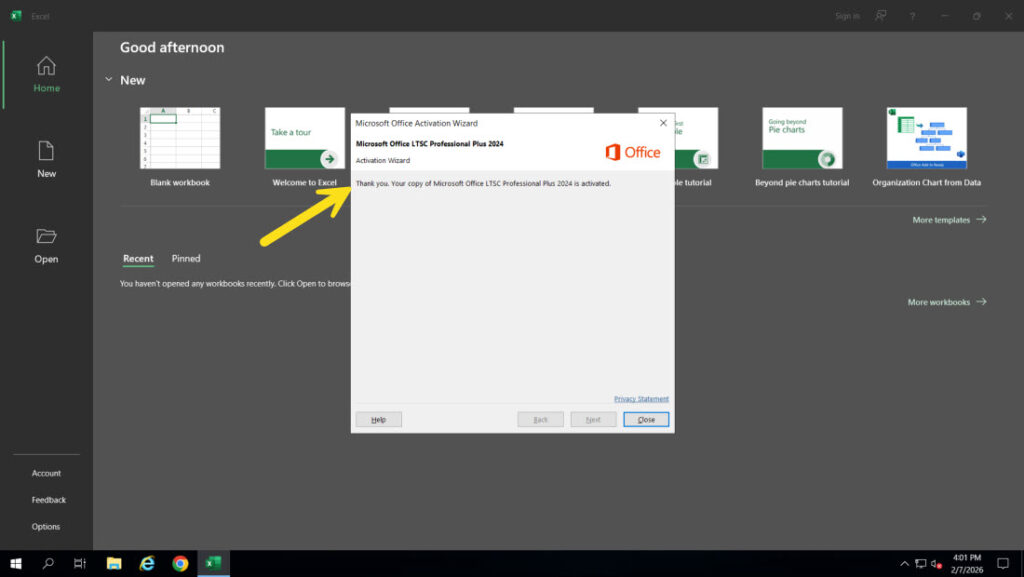Switch to the Recent tab
Image resolution: width=1024 pixels, height=577 pixels.
(x=138, y=258)
